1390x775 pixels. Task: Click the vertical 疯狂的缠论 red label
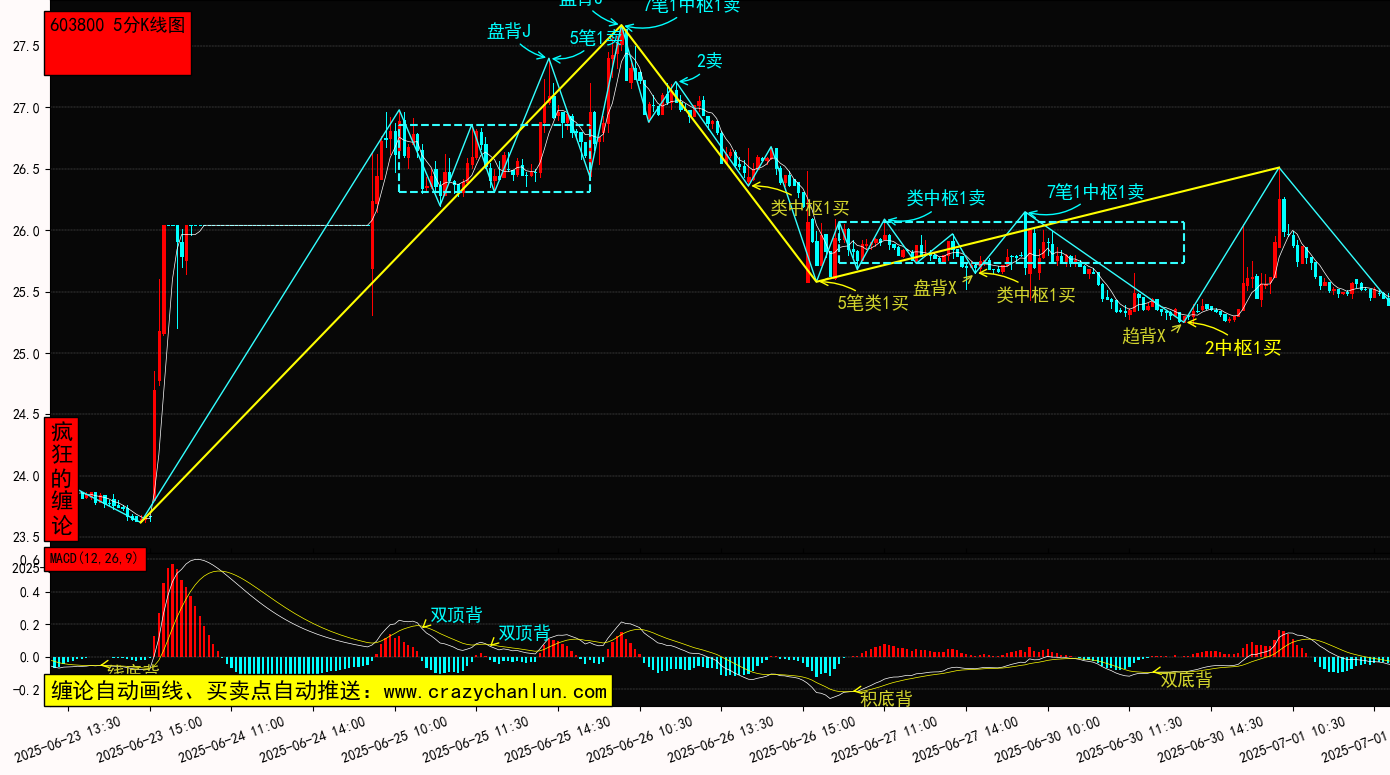click(62, 479)
